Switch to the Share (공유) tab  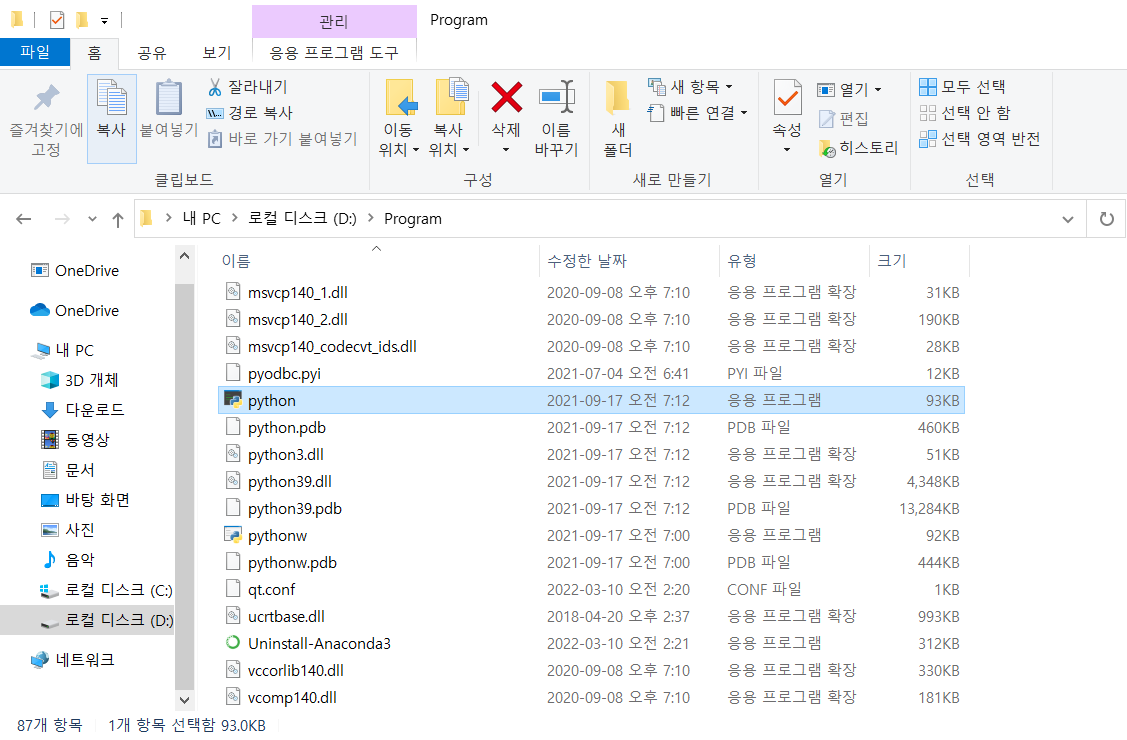coord(152,52)
